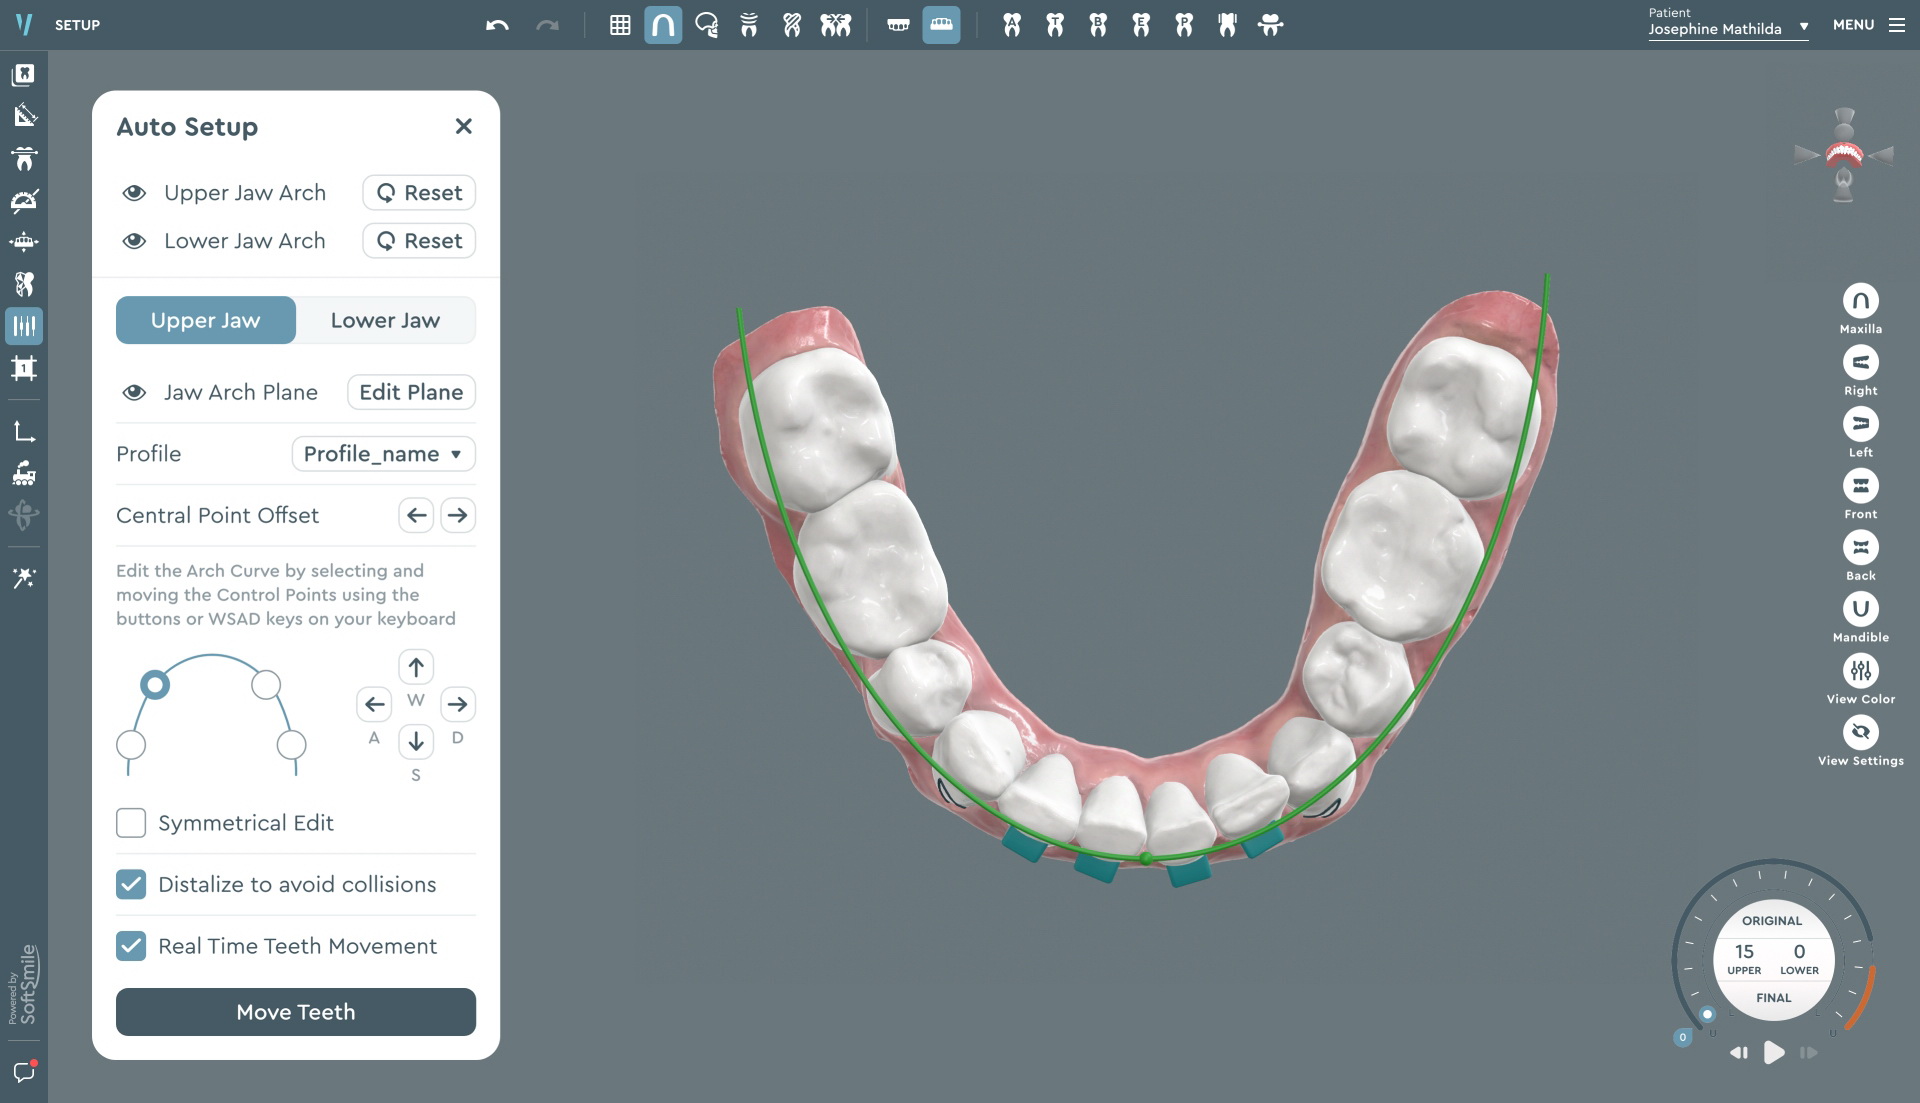Open View Color settings

(1860, 671)
